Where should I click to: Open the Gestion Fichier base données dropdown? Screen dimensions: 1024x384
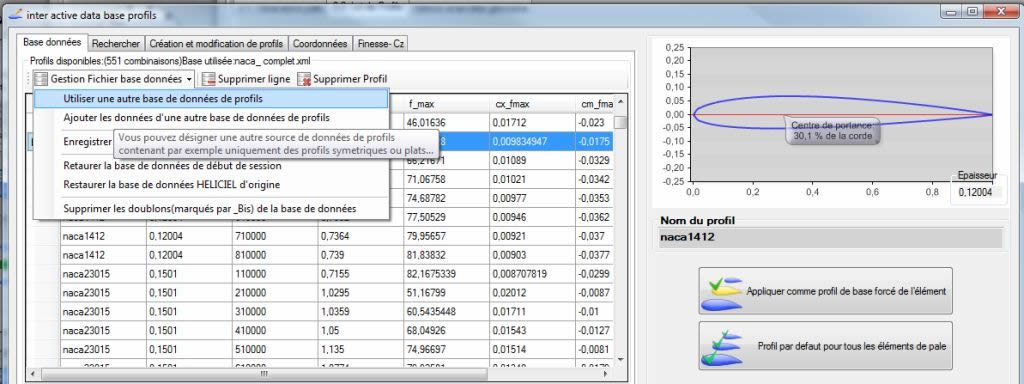pyautogui.click(x=114, y=79)
